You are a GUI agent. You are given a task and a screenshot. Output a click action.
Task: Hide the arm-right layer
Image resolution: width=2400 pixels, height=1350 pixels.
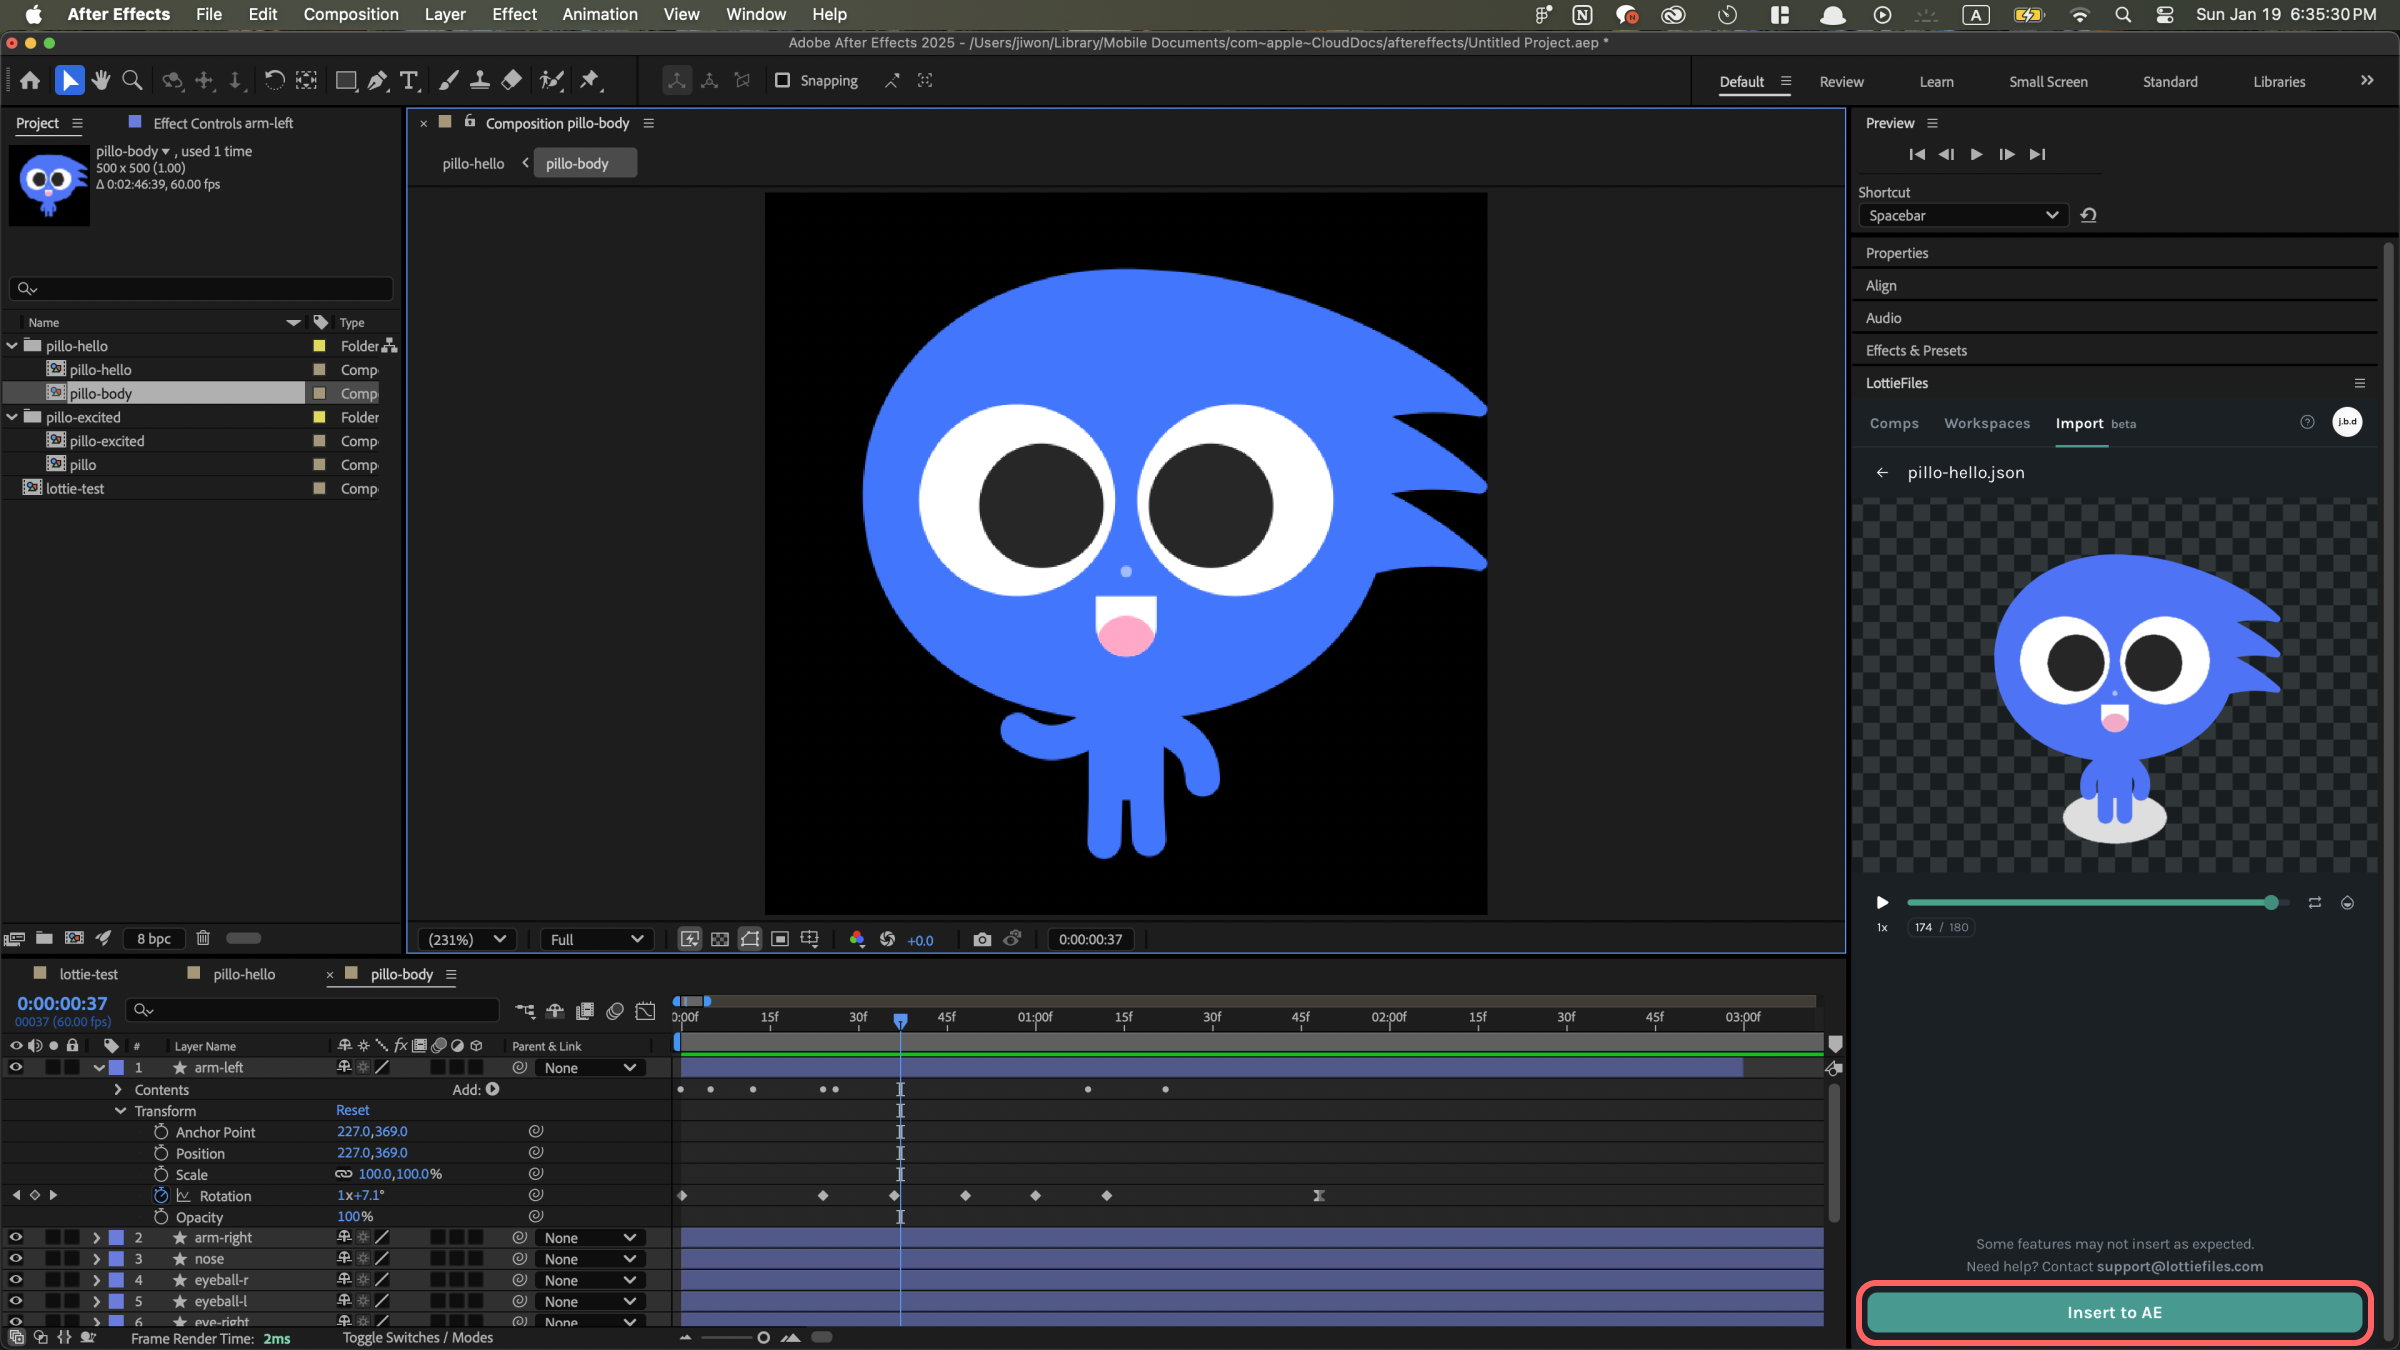(x=16, y=1237)
